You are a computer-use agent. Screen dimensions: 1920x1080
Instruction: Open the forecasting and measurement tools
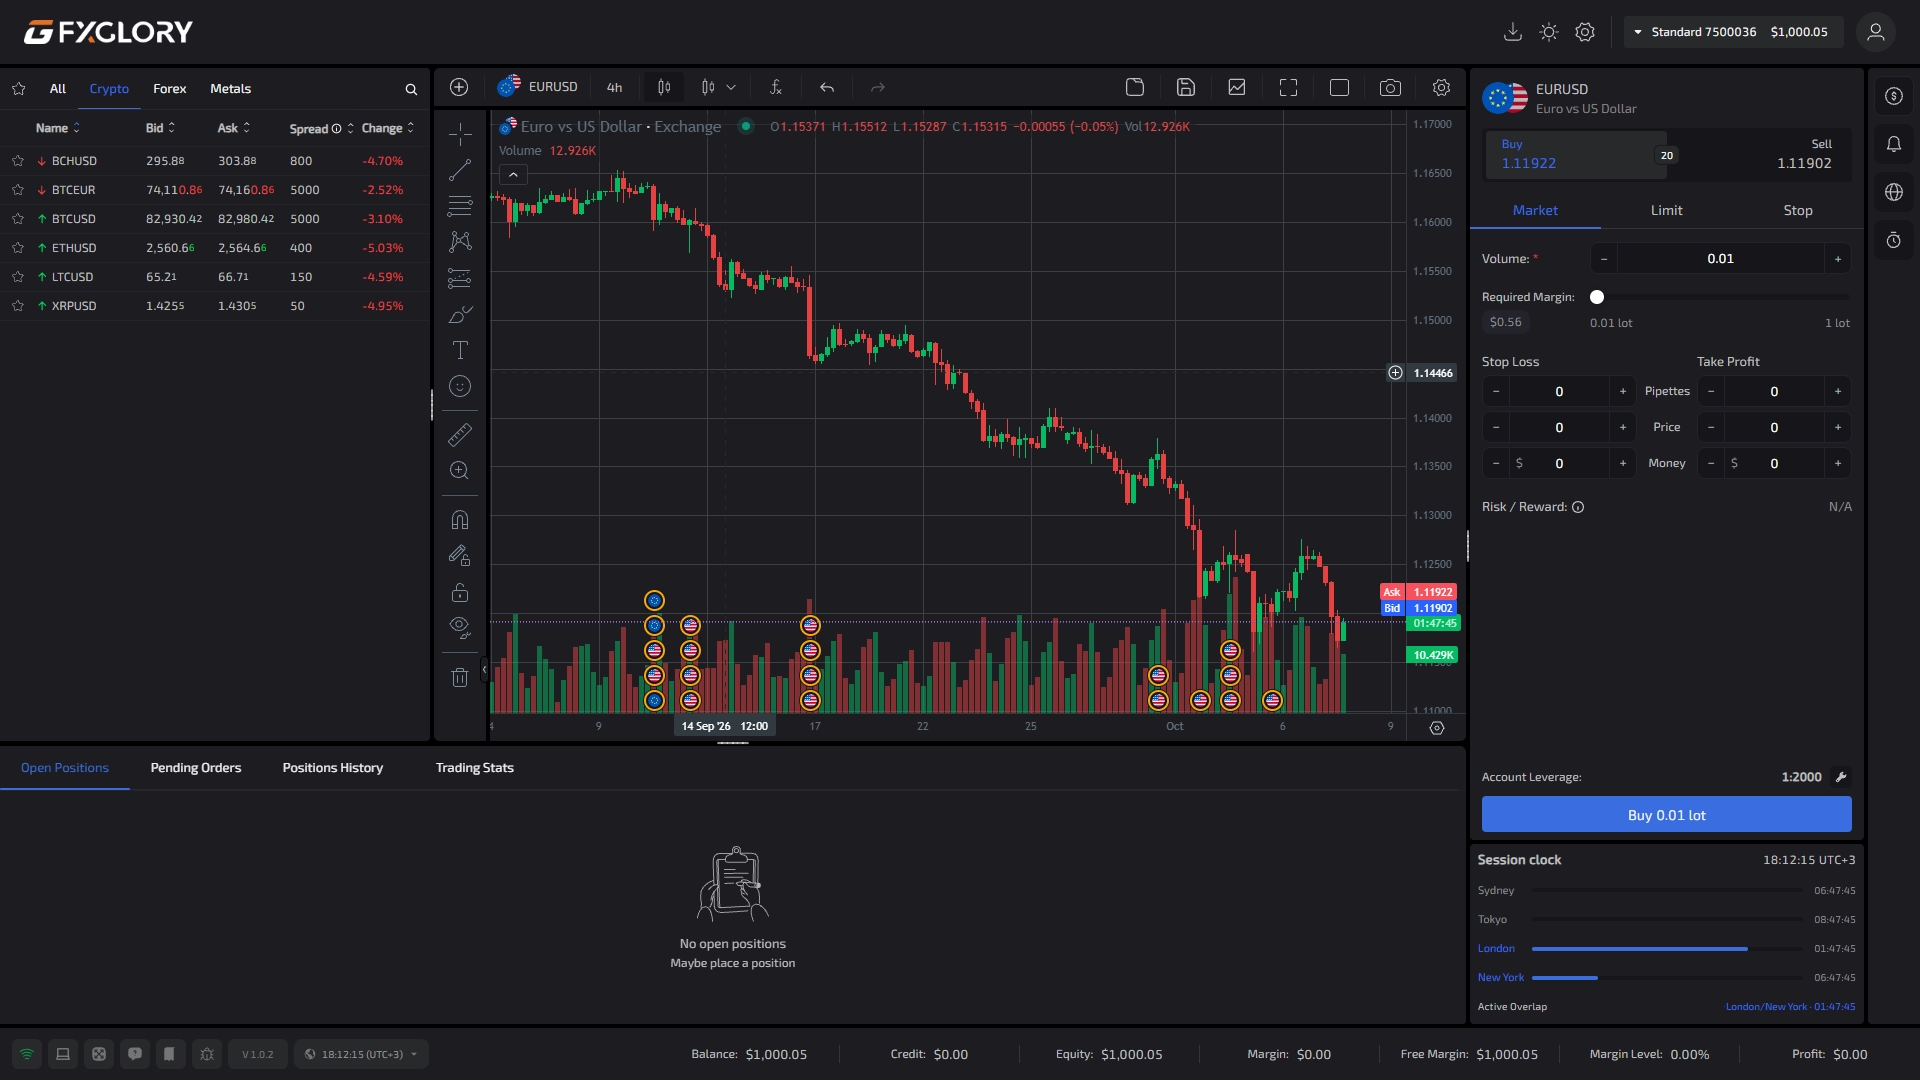point(460,278)
